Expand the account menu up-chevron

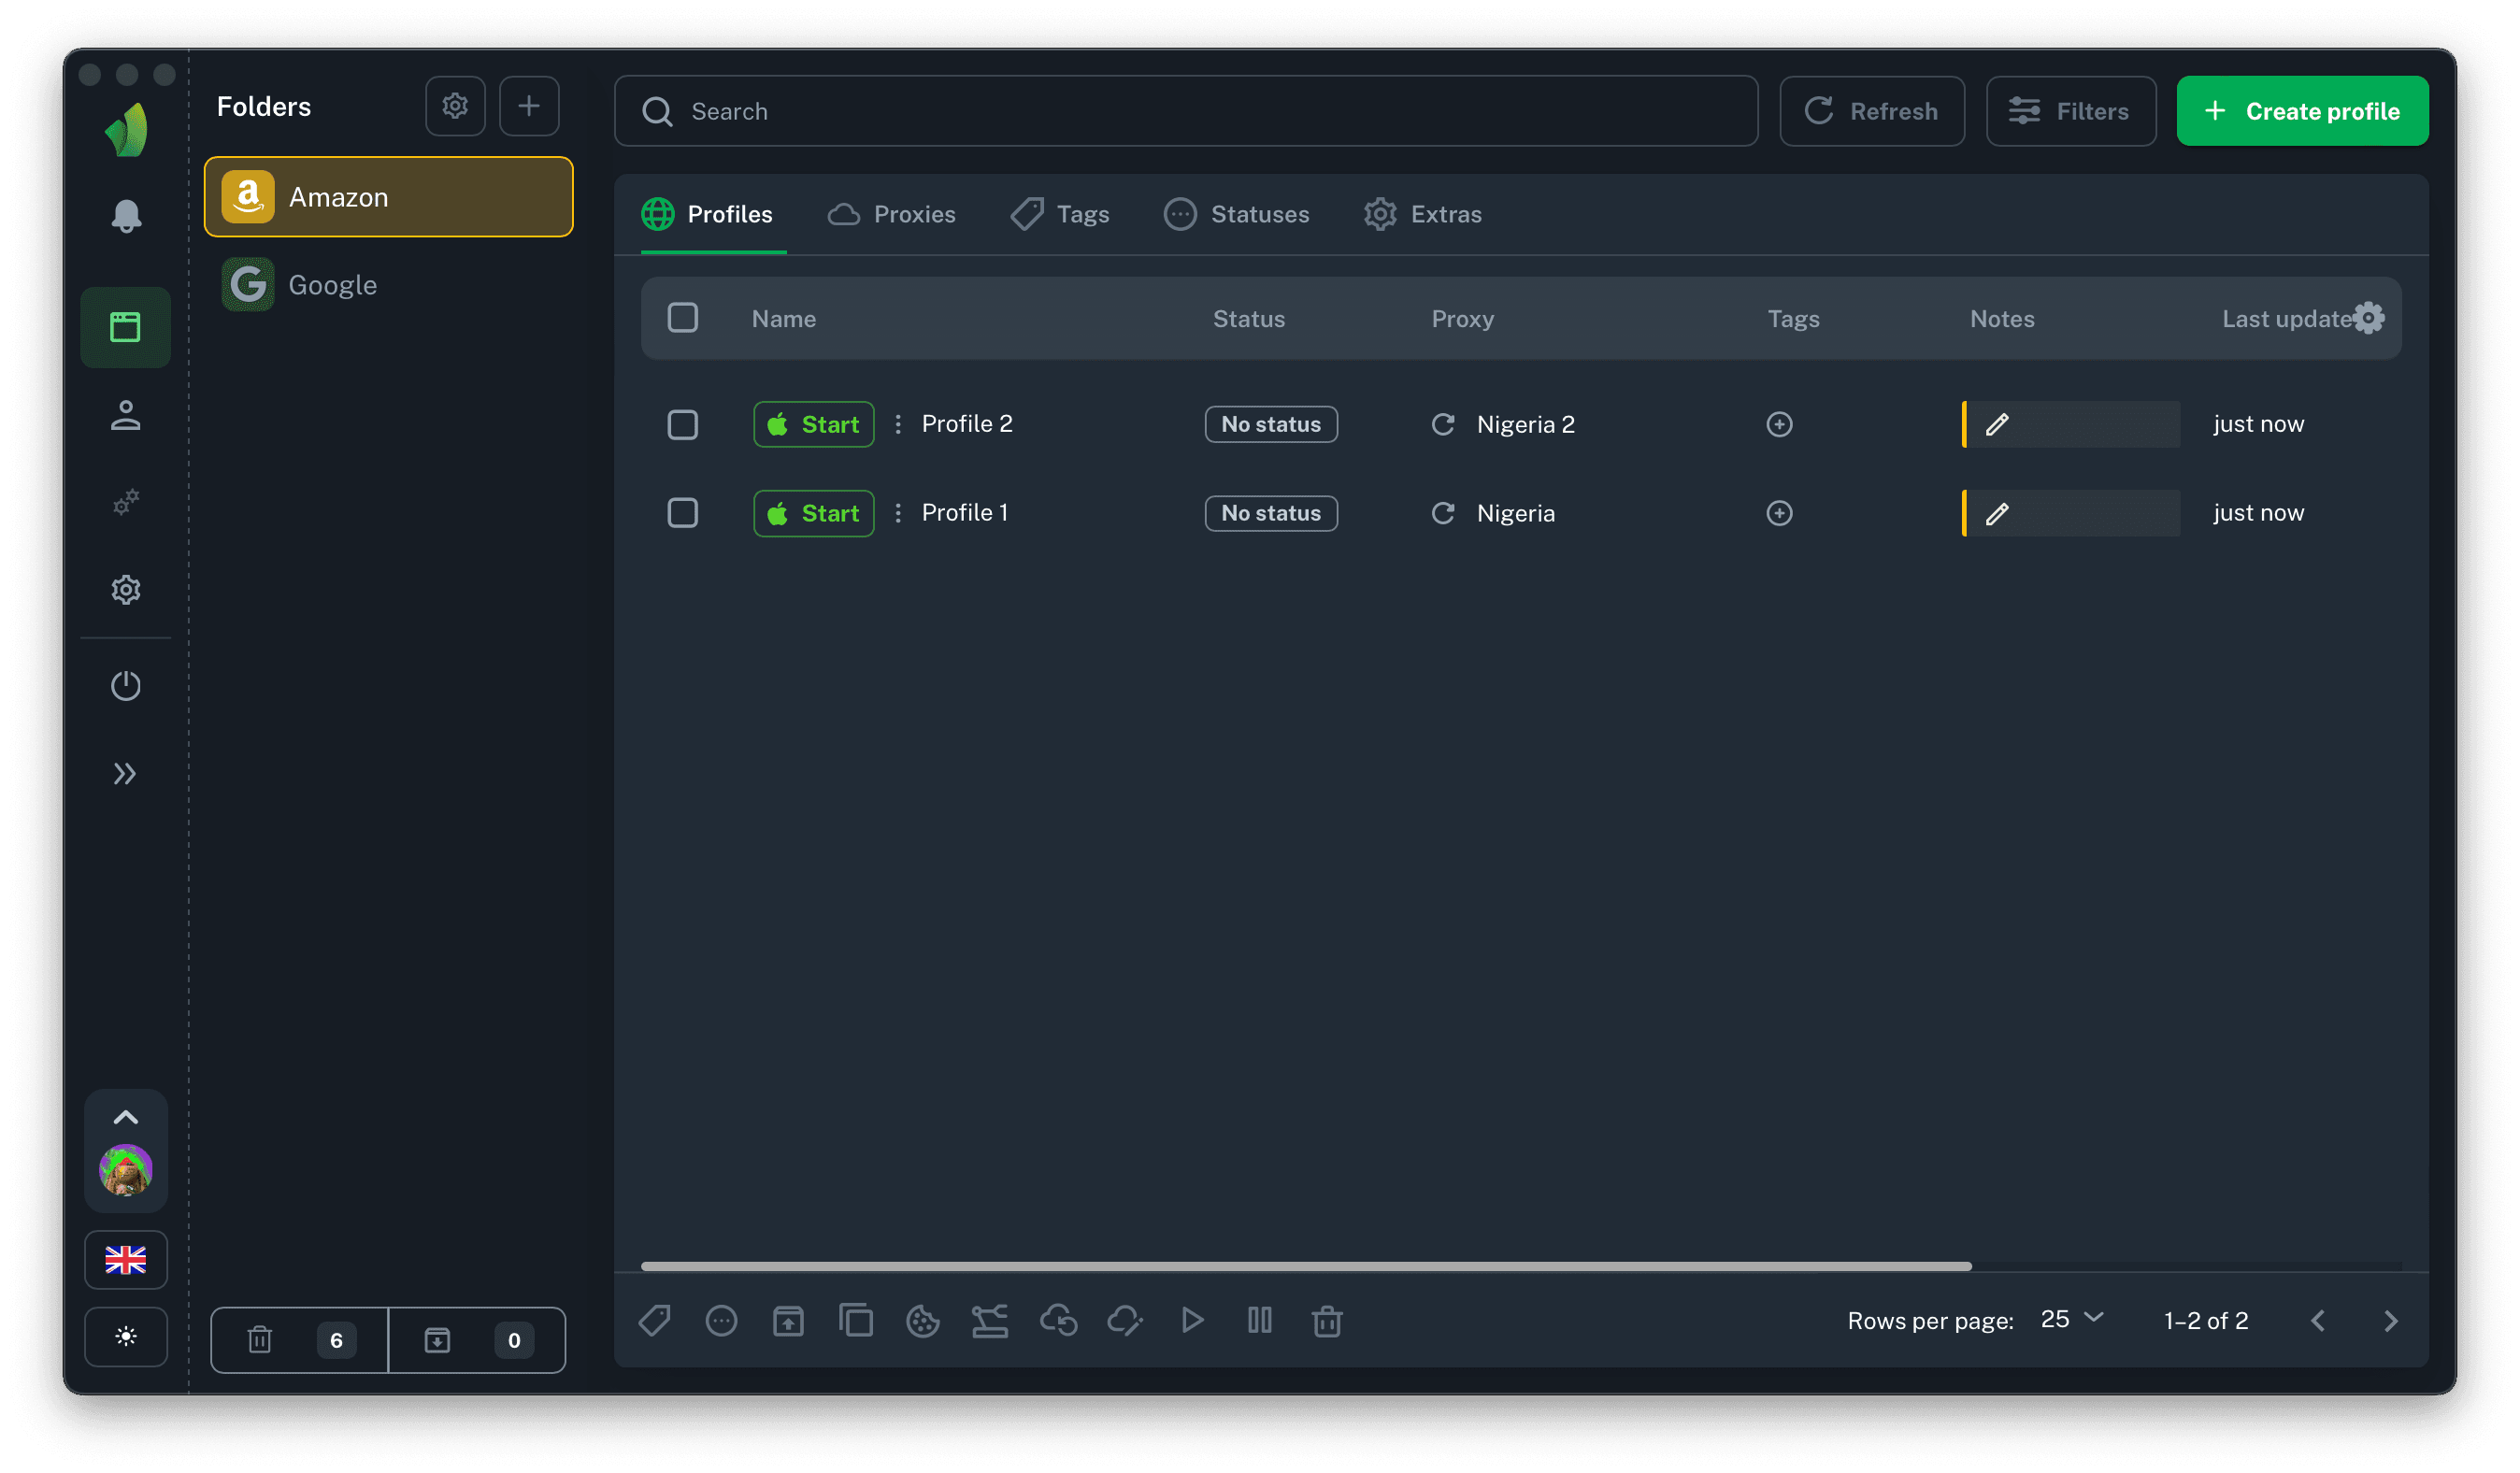pos(126,1117)
